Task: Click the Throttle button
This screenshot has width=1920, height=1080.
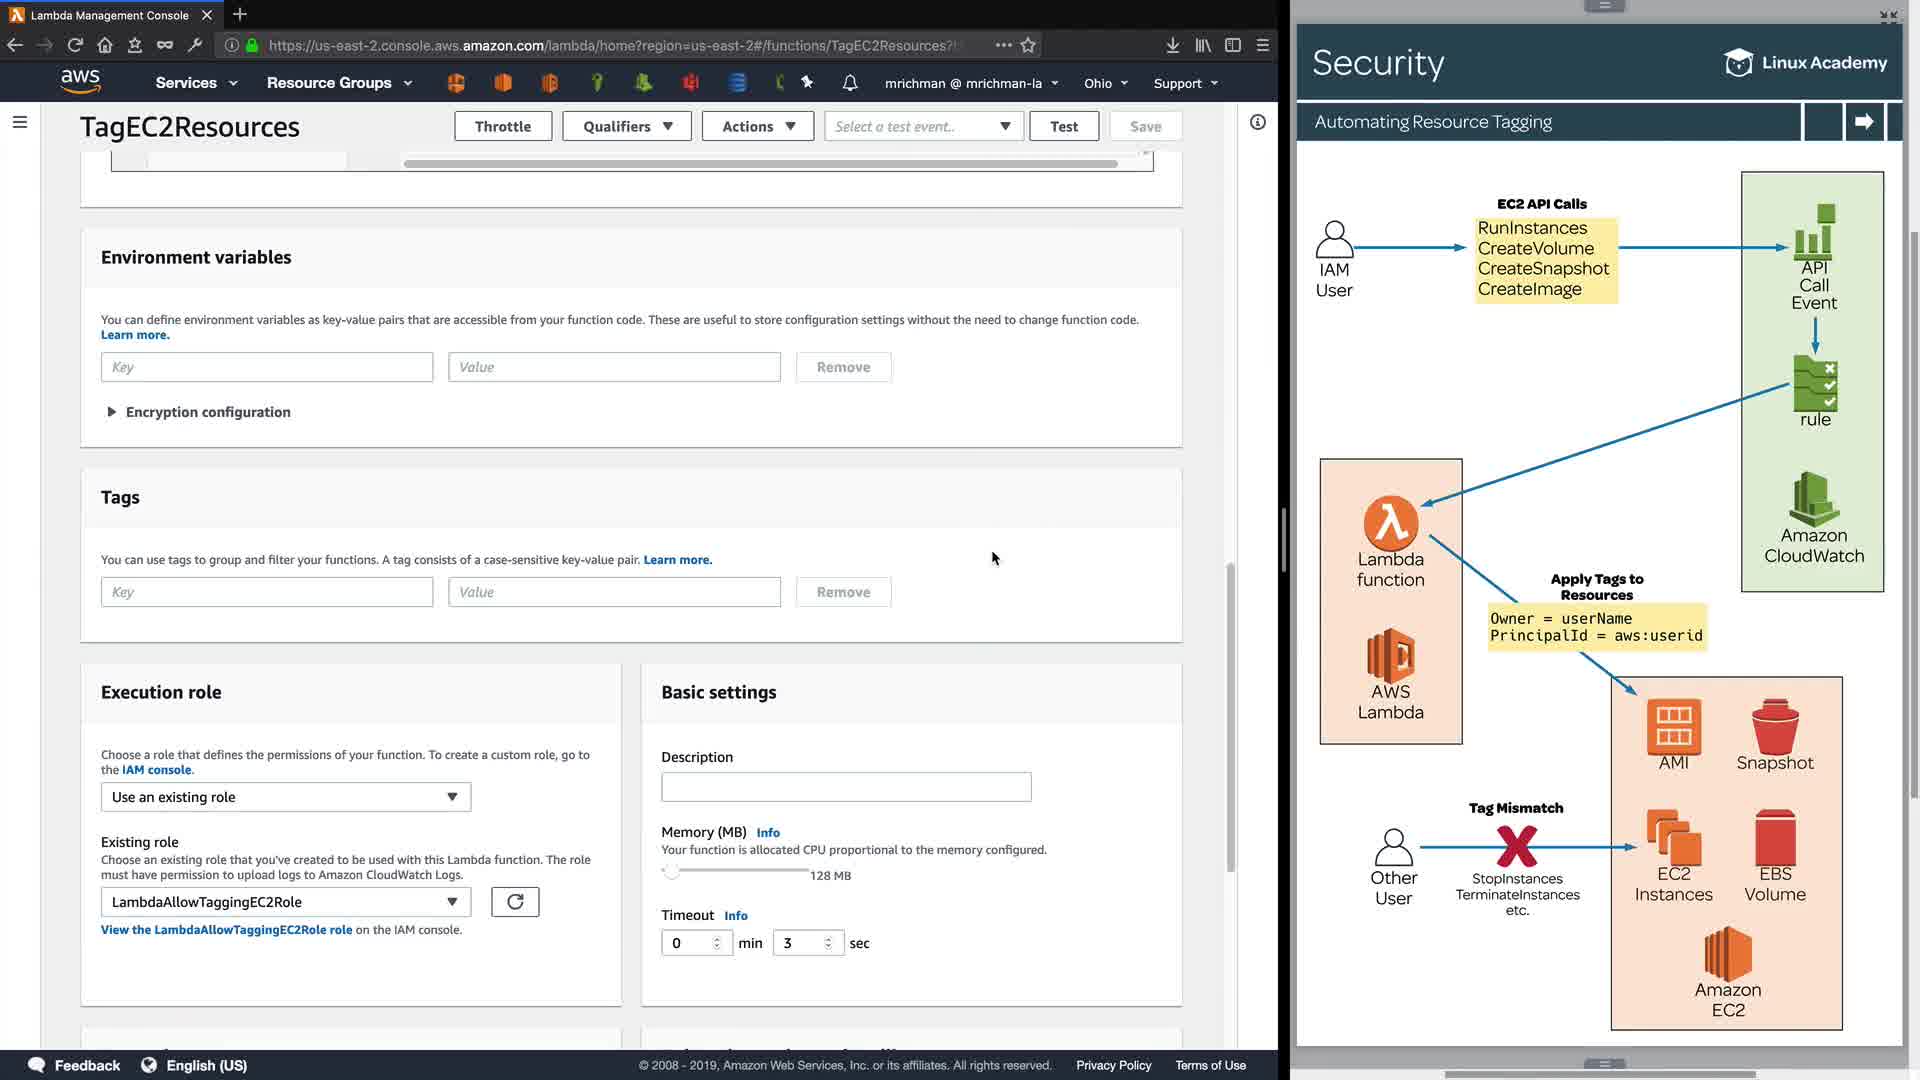Action: (503, 126)
